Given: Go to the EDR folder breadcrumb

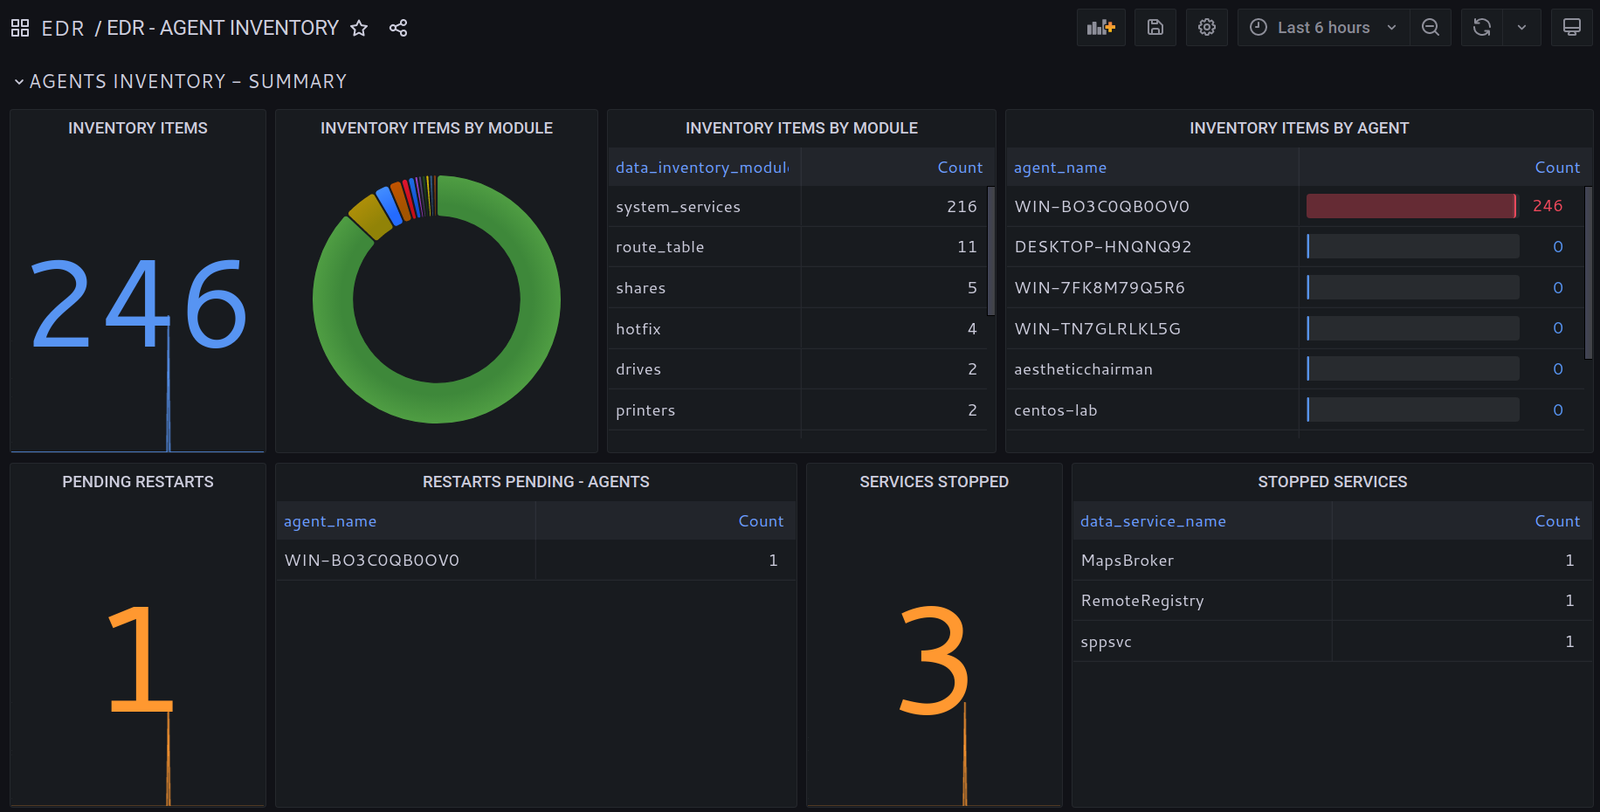Looking at the screenshot, I should coord(62,28).
